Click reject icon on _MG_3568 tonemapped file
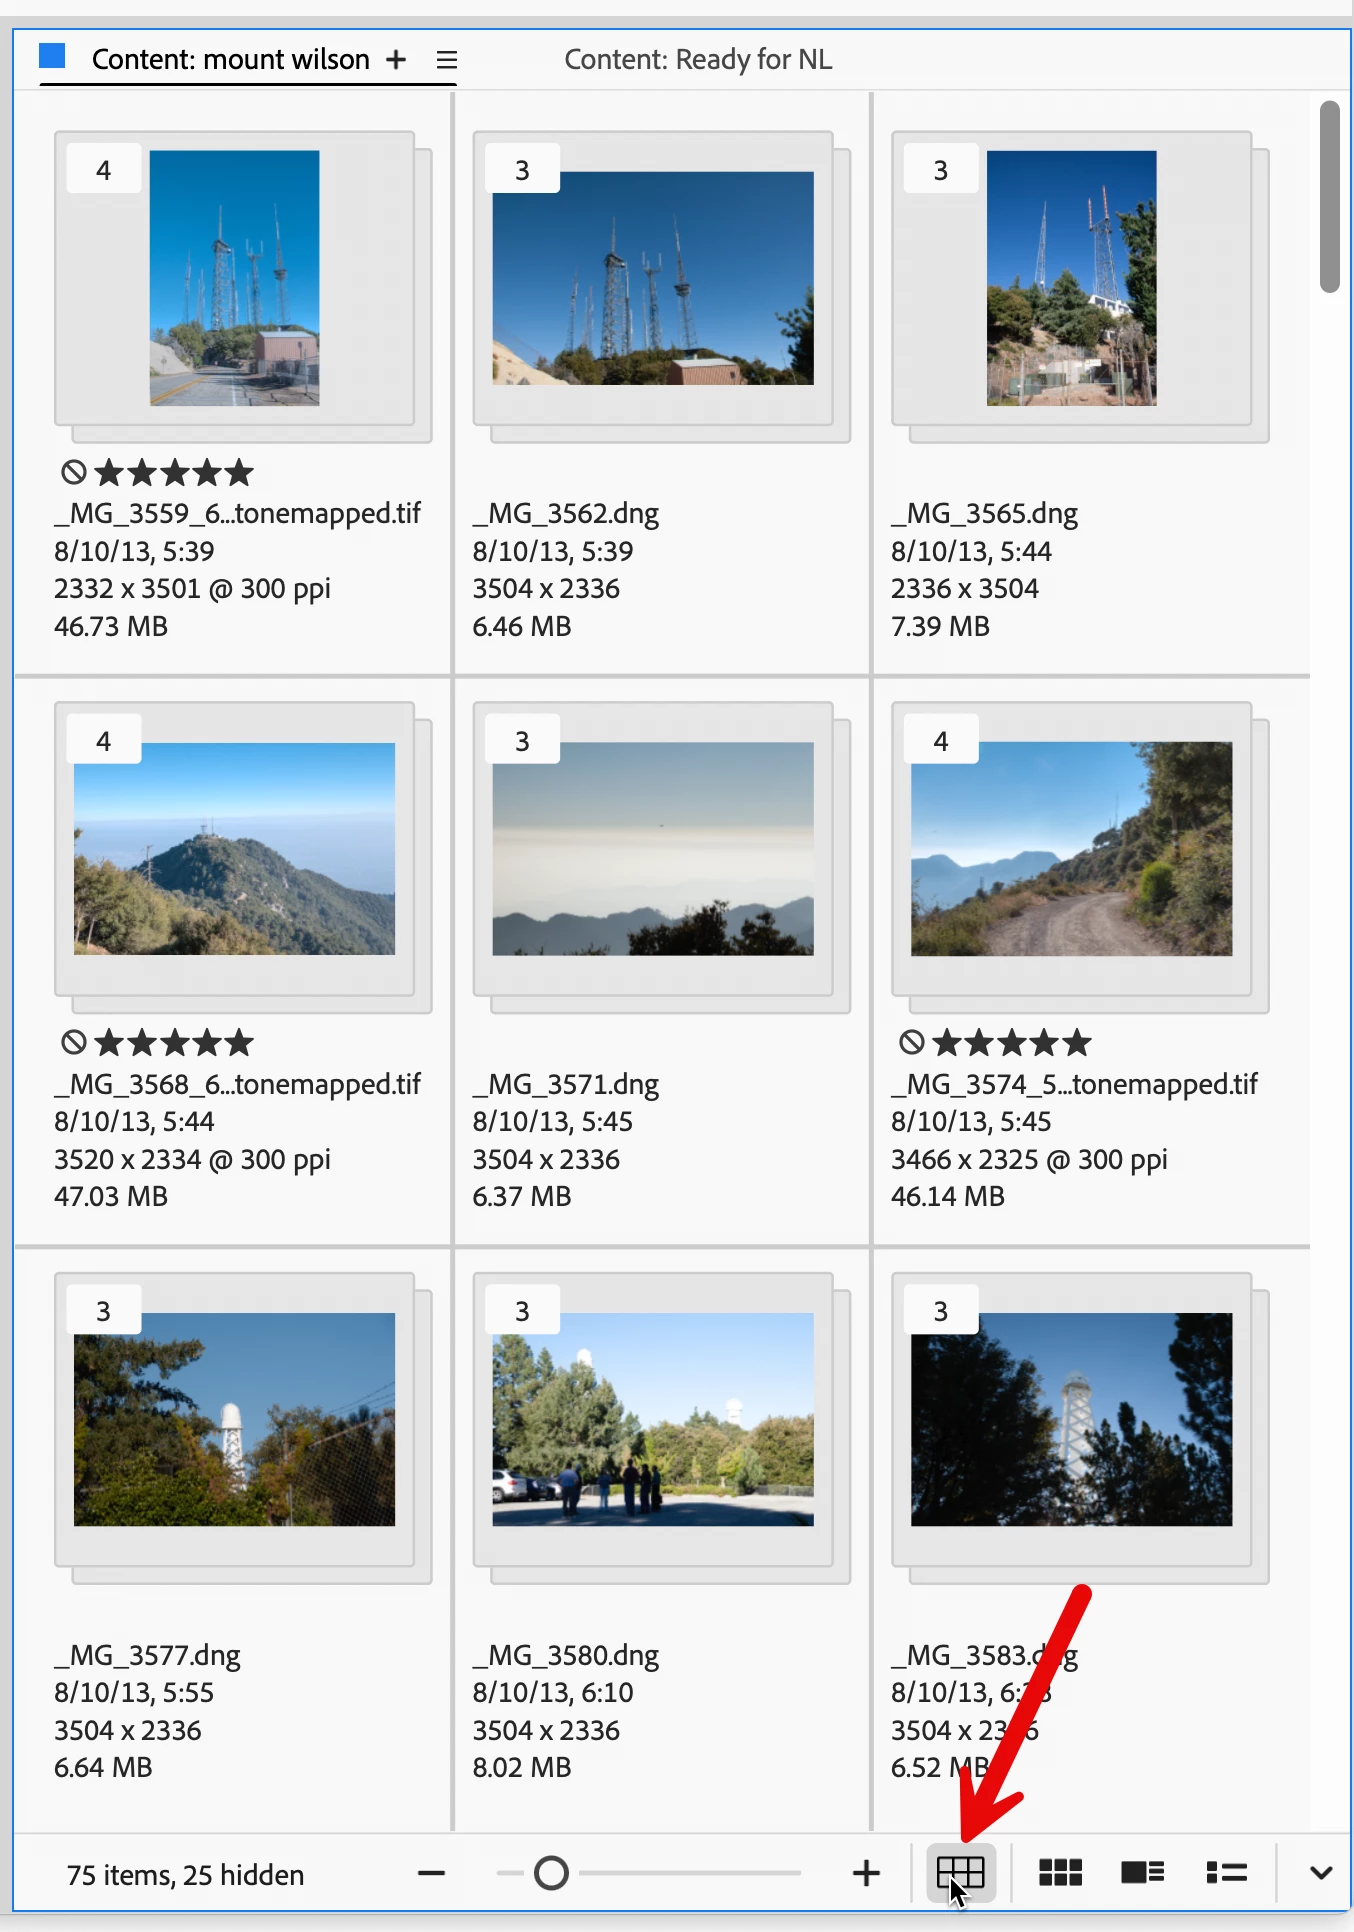The height and width of the screenshot is (1932, 1354). 73,1043
